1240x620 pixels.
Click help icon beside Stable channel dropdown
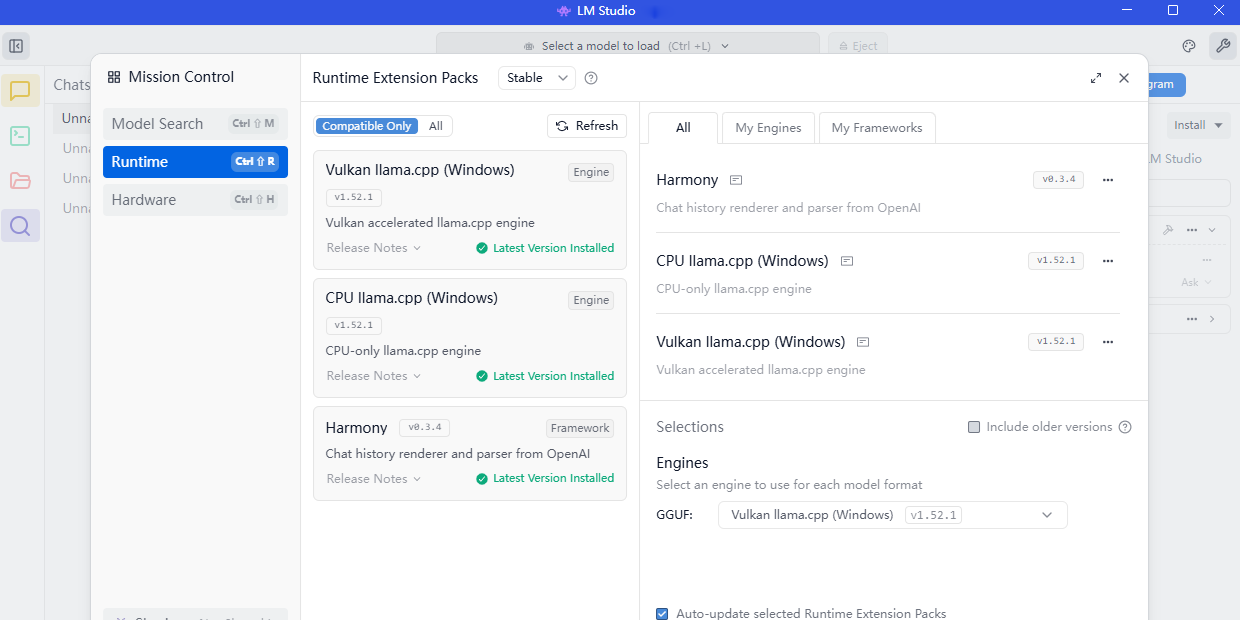[591, 78]
